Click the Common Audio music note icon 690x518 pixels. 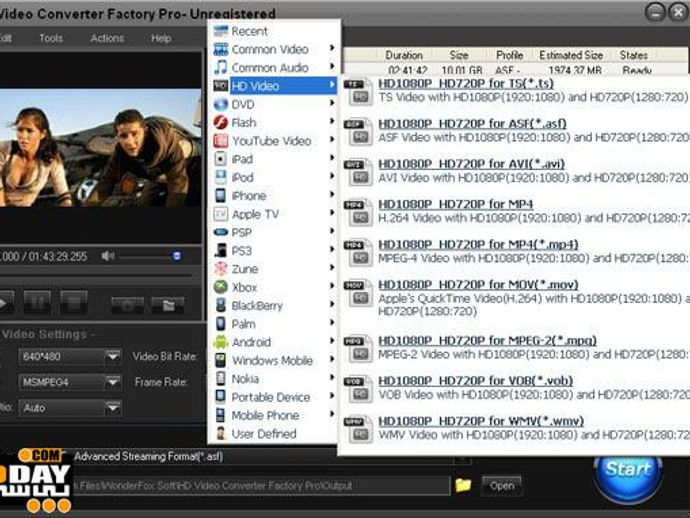tap(220, 67)
